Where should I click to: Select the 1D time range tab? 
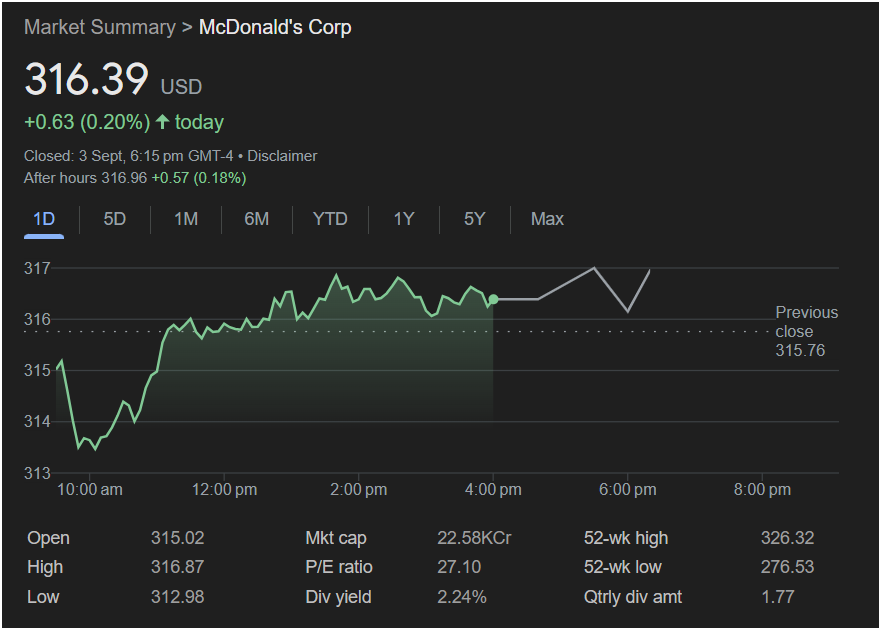point(44,219)
